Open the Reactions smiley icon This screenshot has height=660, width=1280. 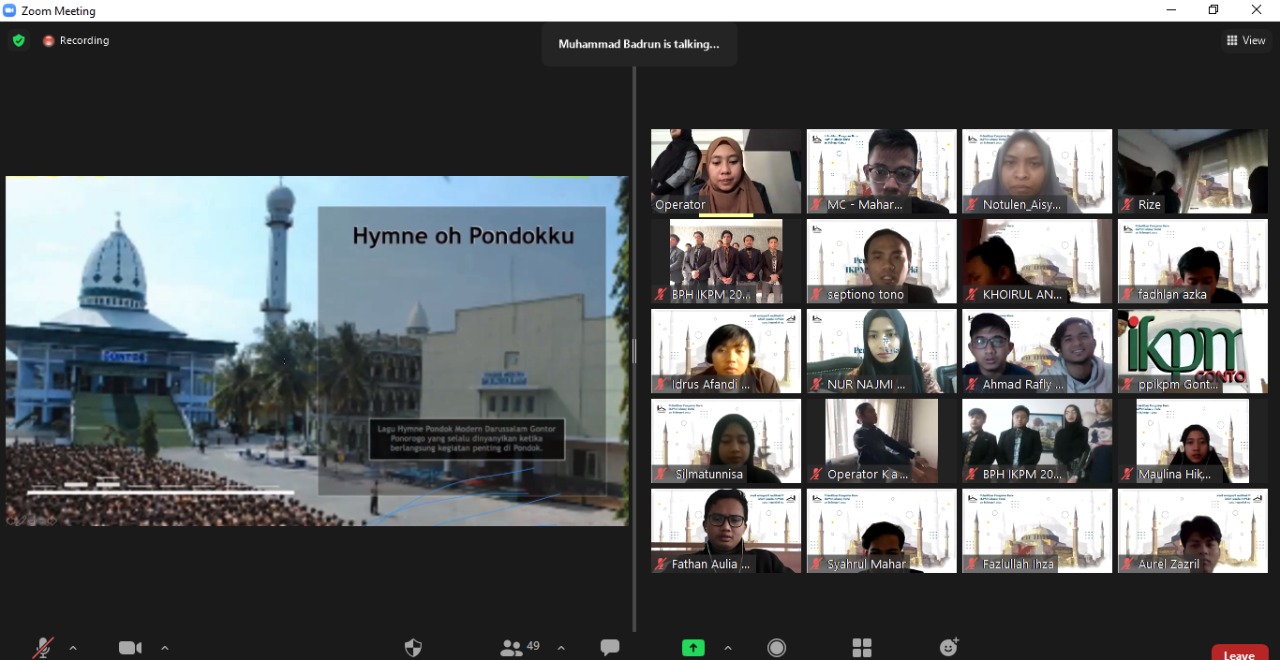point(949,647)
